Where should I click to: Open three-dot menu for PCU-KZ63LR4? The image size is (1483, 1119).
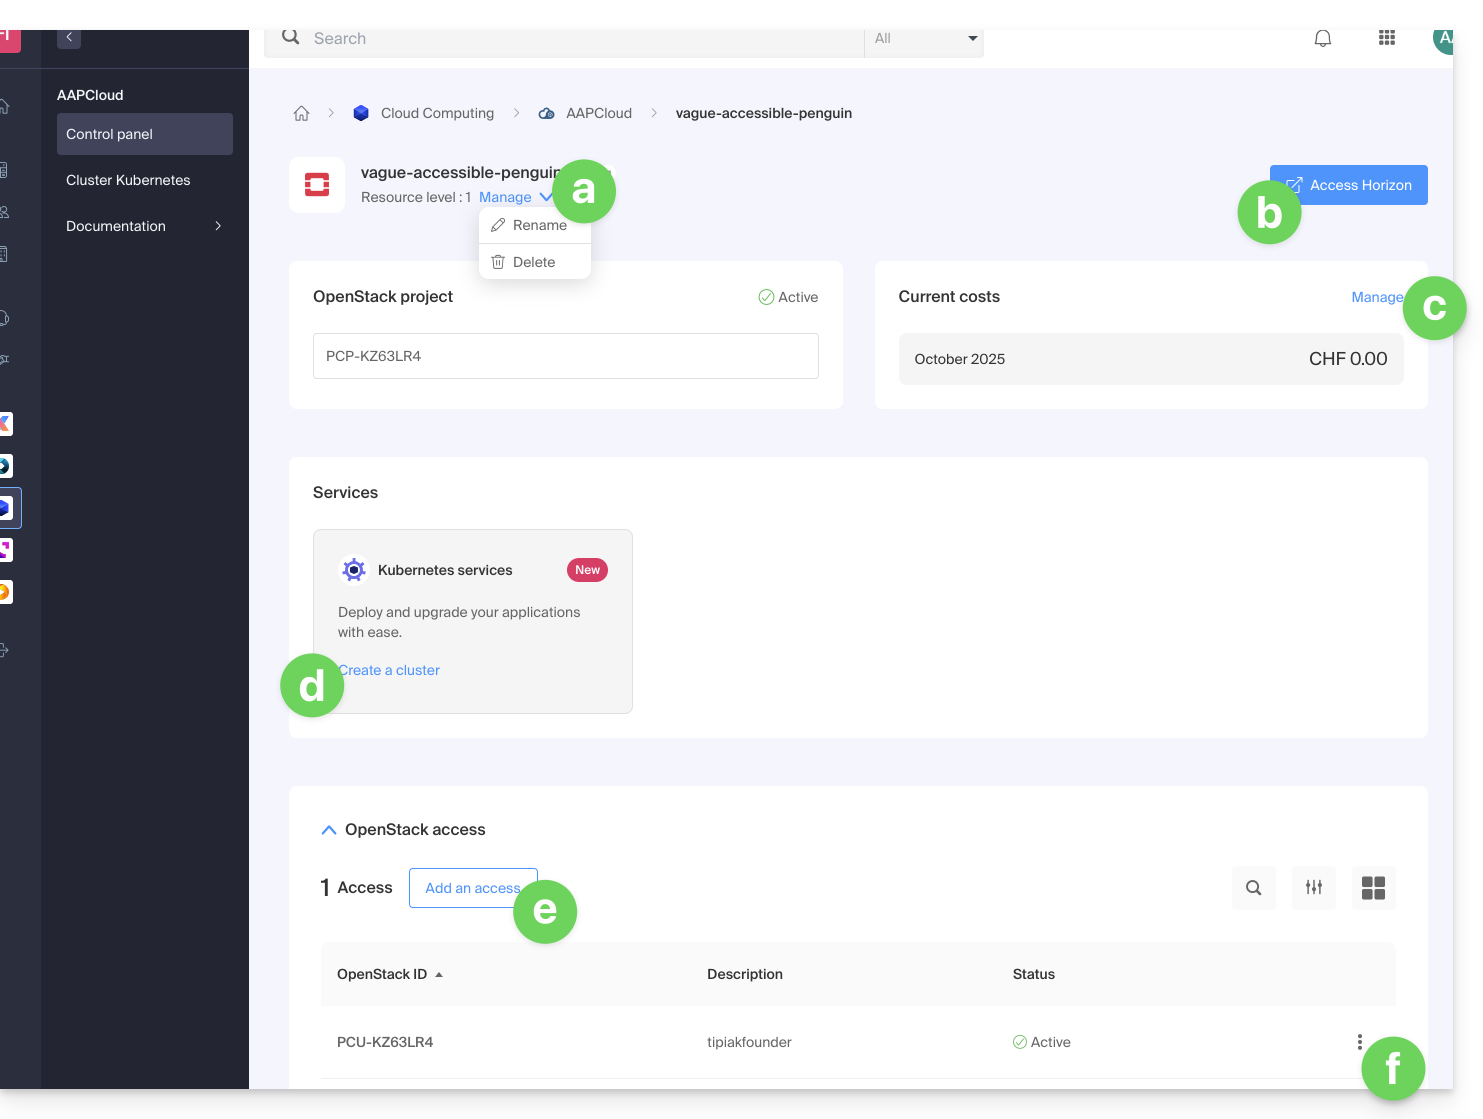1359,1042
